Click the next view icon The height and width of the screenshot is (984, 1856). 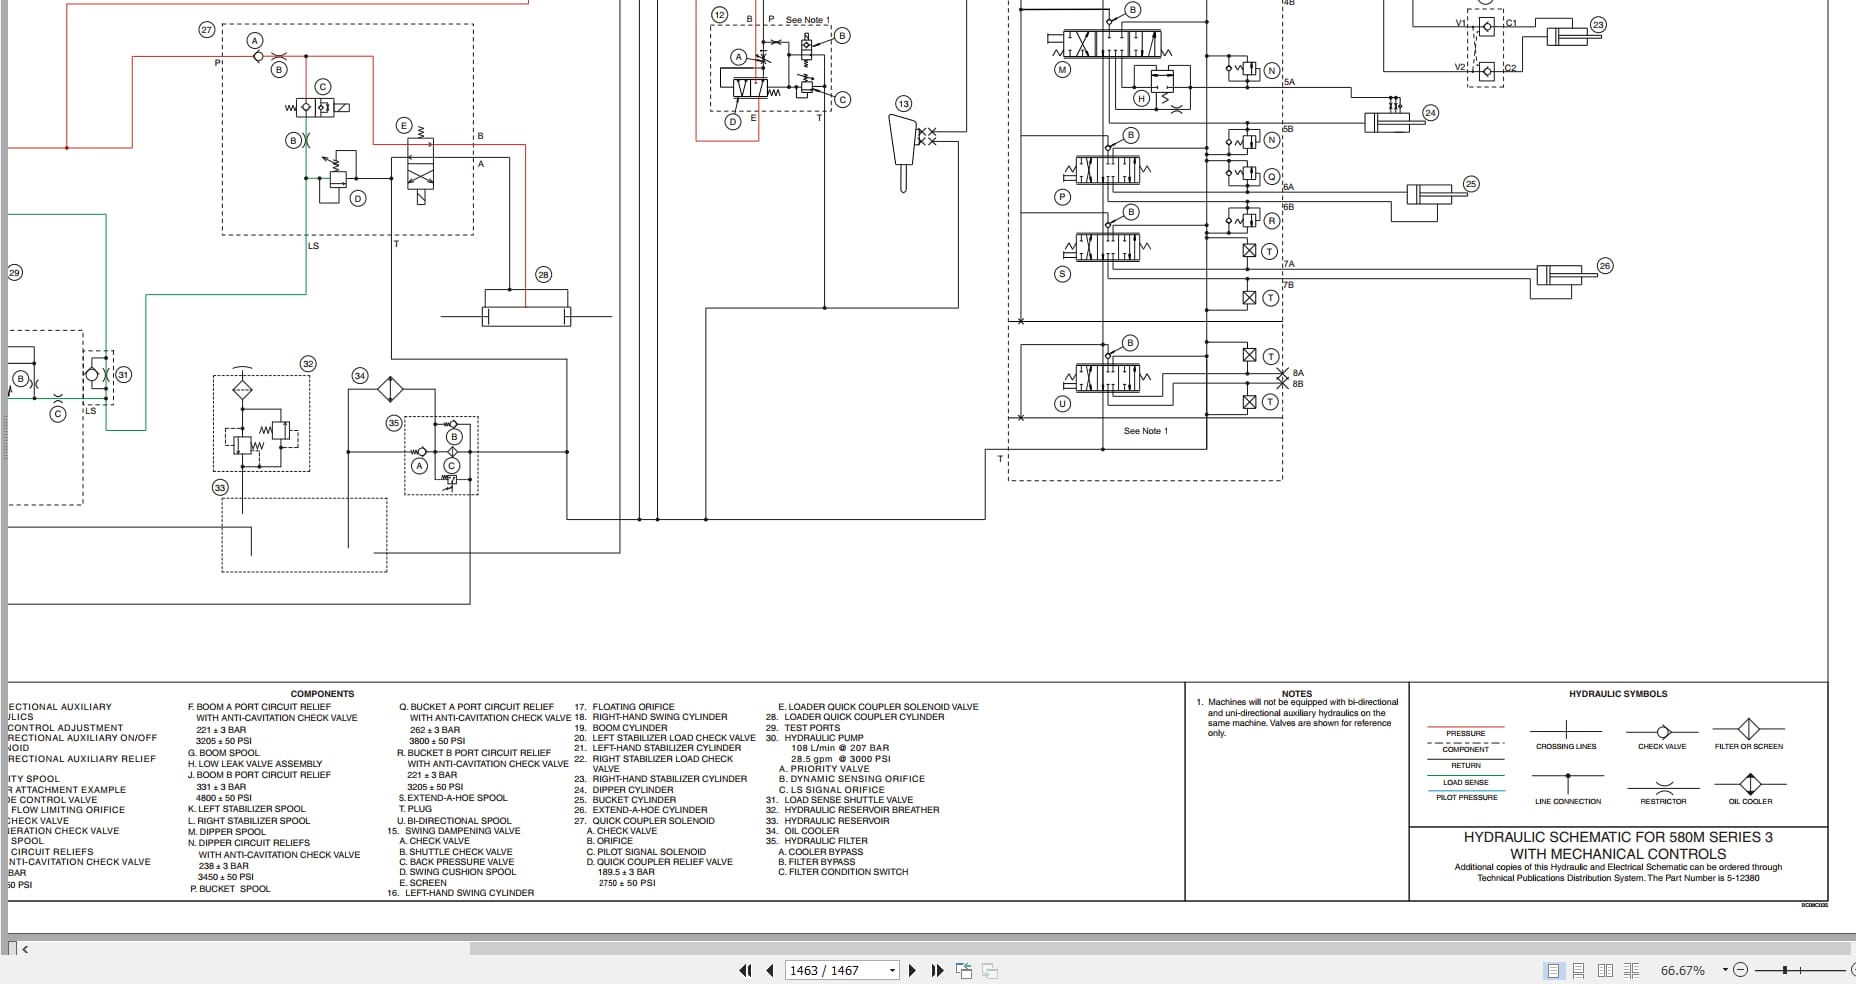coord(990,970)
